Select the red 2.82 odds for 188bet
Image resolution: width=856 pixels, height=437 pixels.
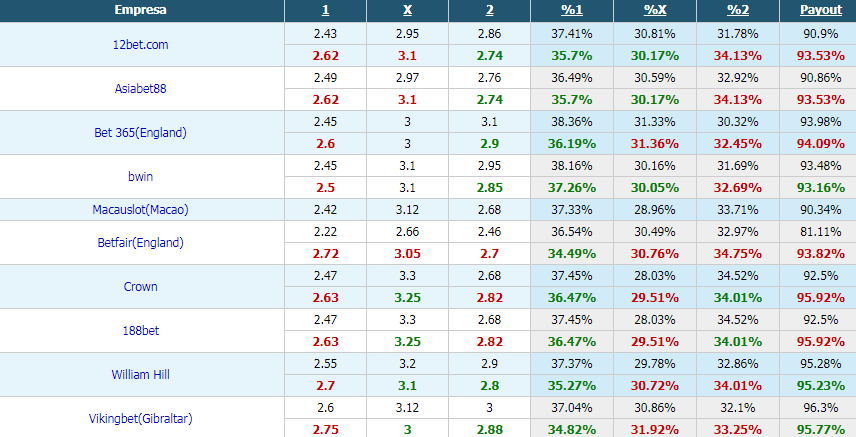pyautogui.click(x=489, y=342)
